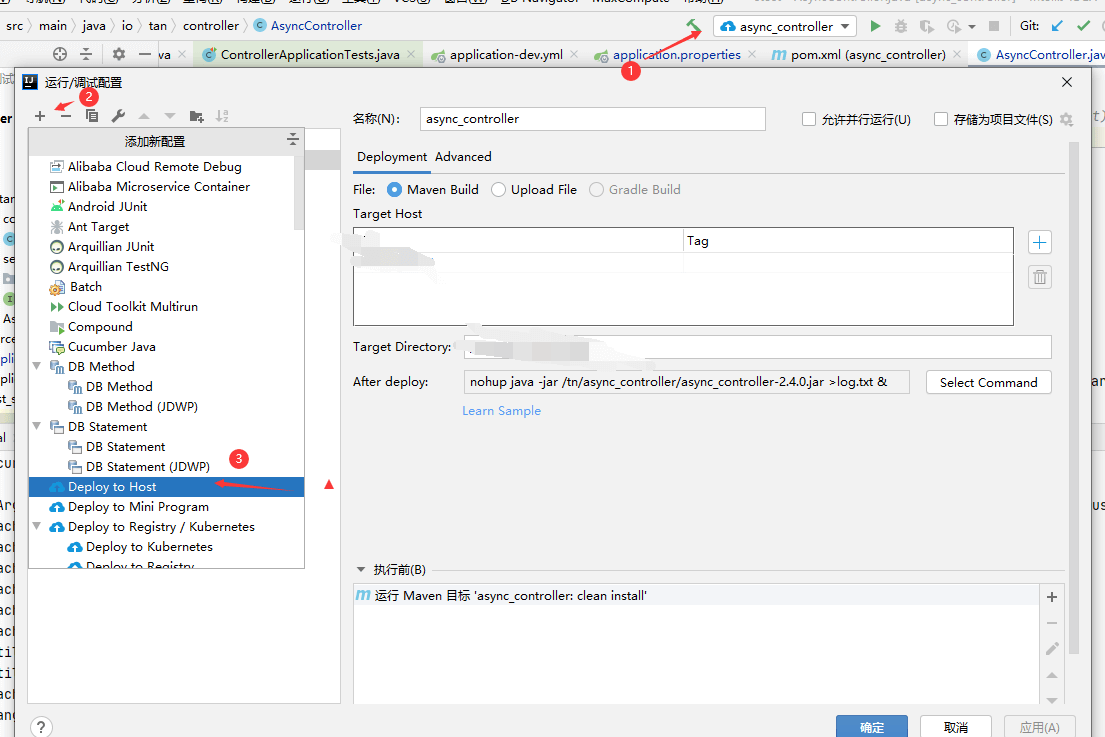Click the profiler run icon
This screenshot has width=1105, height=737.
tap(953, 26)
